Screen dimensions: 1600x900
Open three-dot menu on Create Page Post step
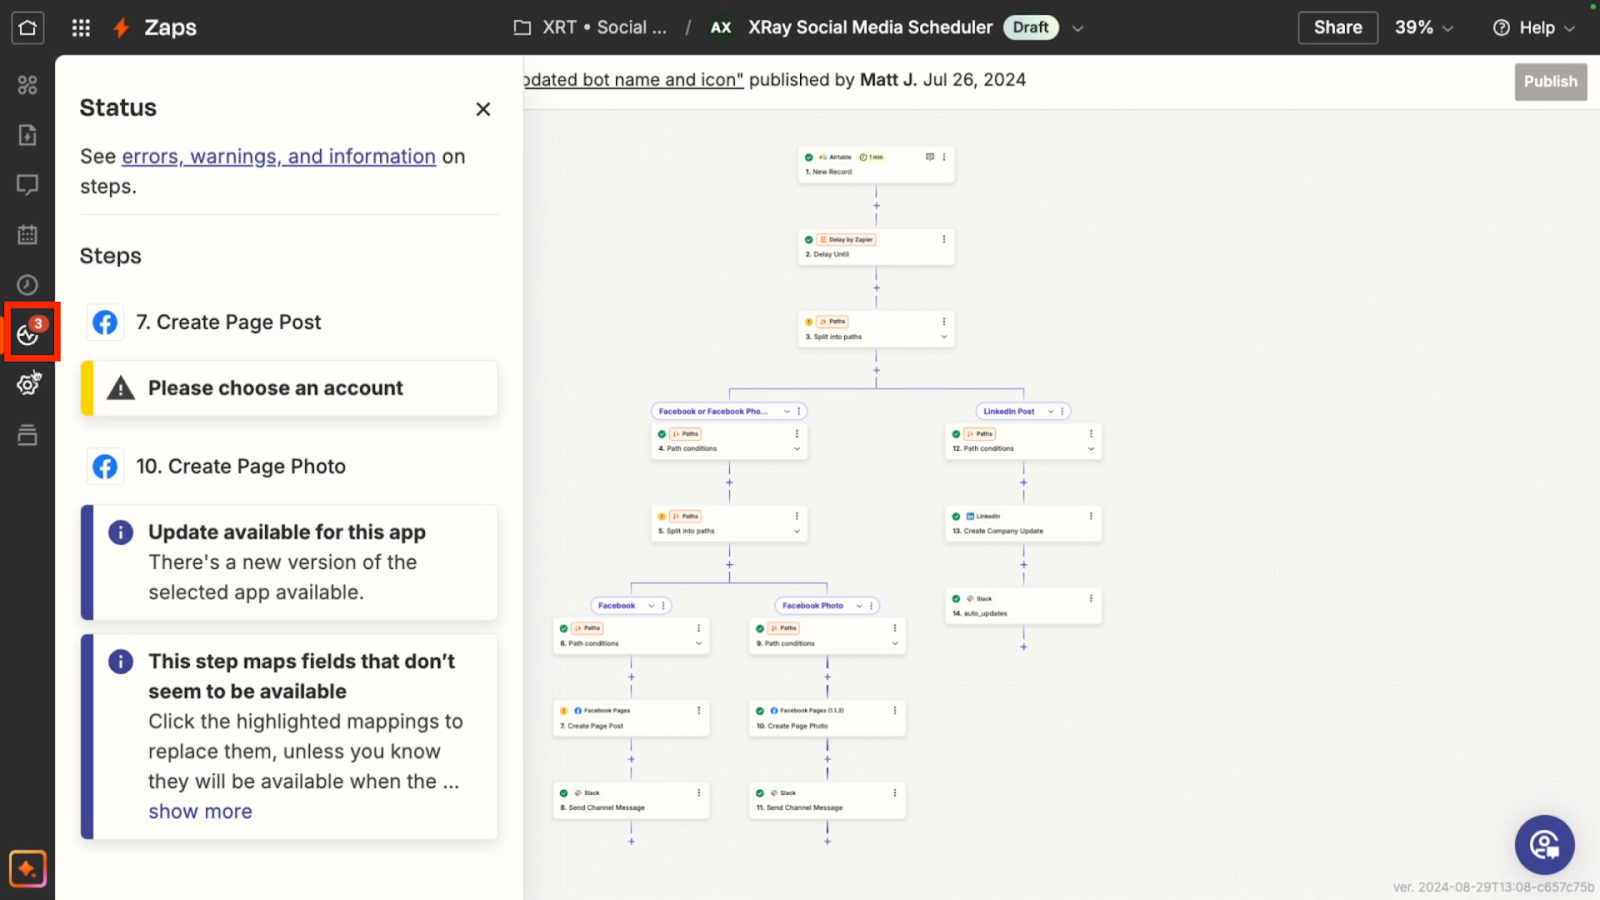(699, 710)
